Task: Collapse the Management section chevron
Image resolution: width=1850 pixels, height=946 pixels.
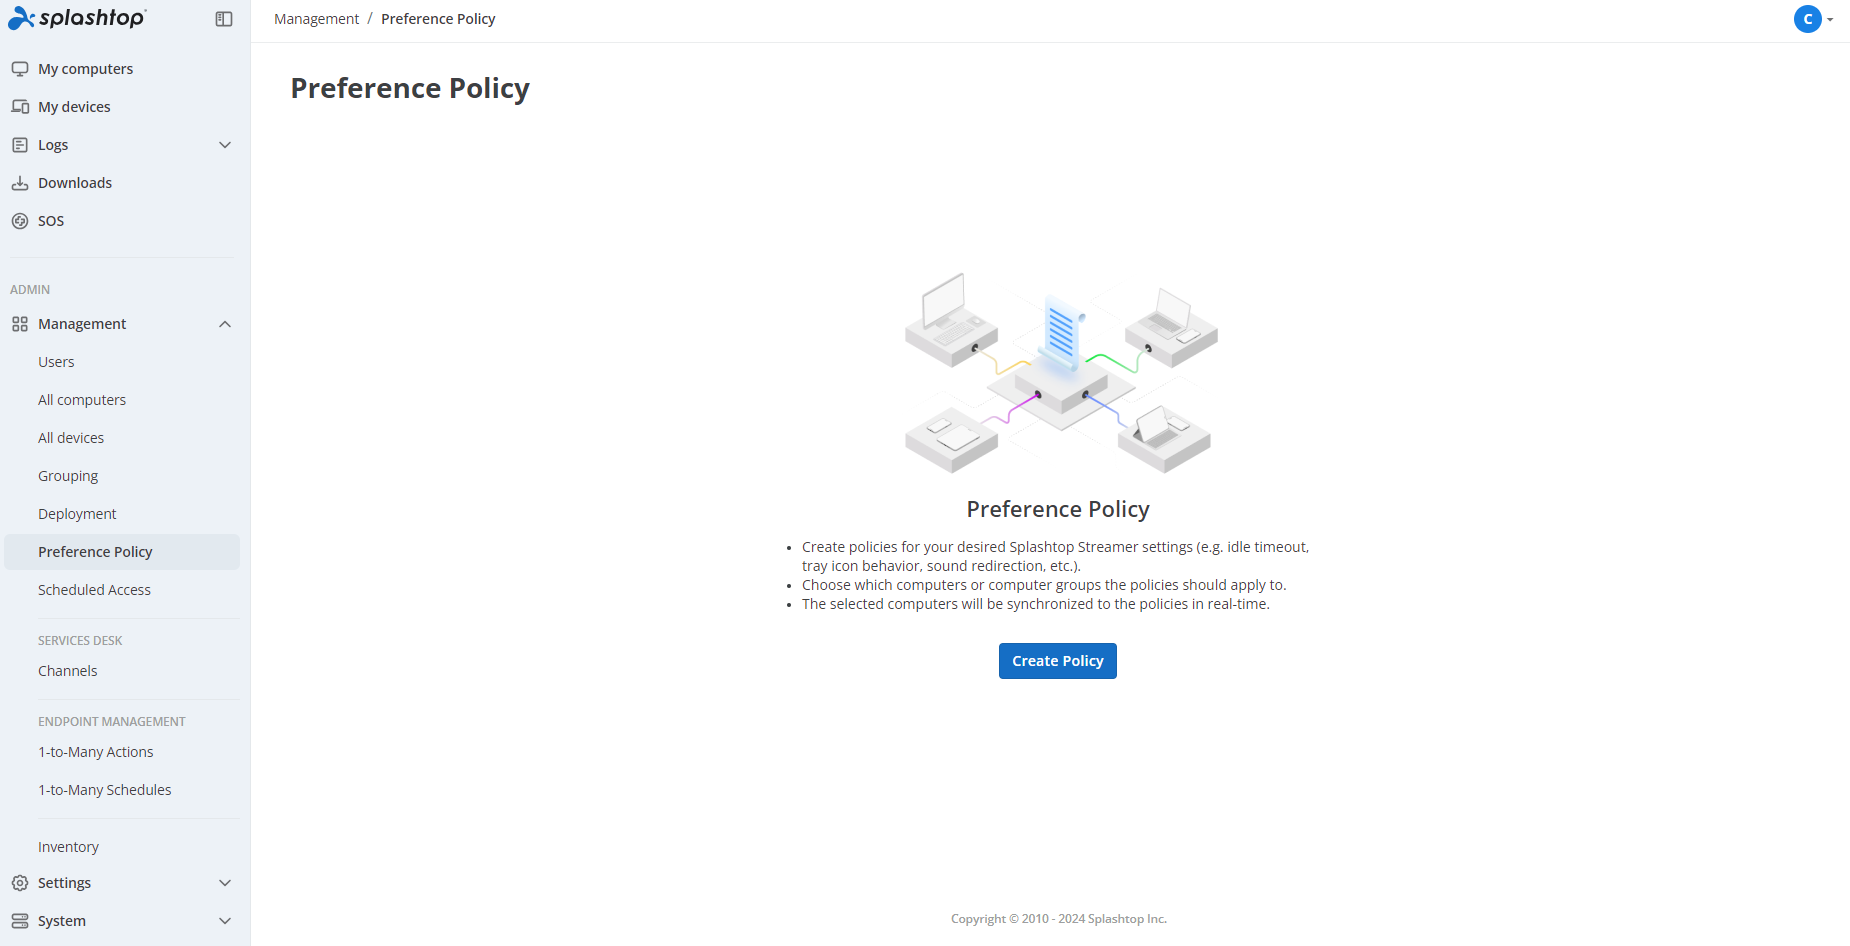Action: pyautogui.click(x=225, y=324)
